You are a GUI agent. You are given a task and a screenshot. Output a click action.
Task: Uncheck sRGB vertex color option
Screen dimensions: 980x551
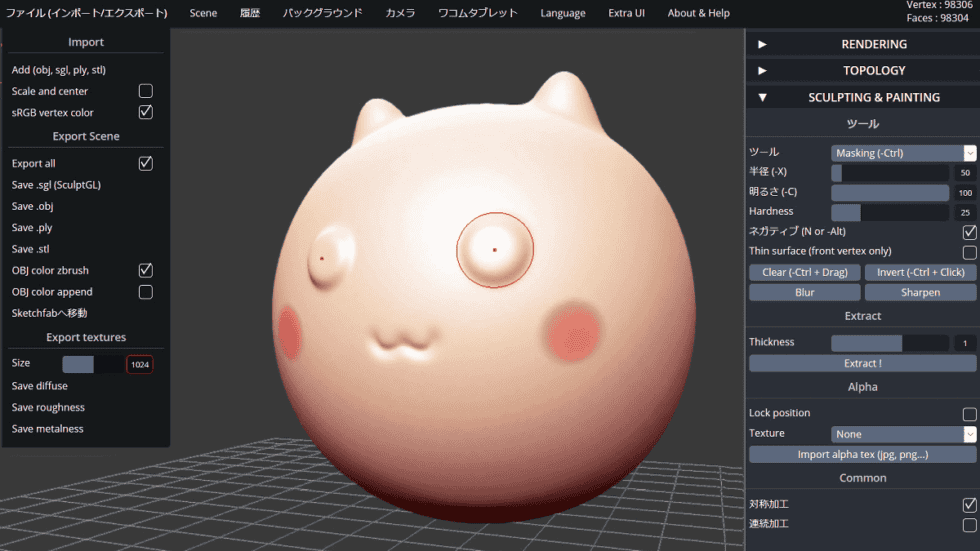coord(146,112)
